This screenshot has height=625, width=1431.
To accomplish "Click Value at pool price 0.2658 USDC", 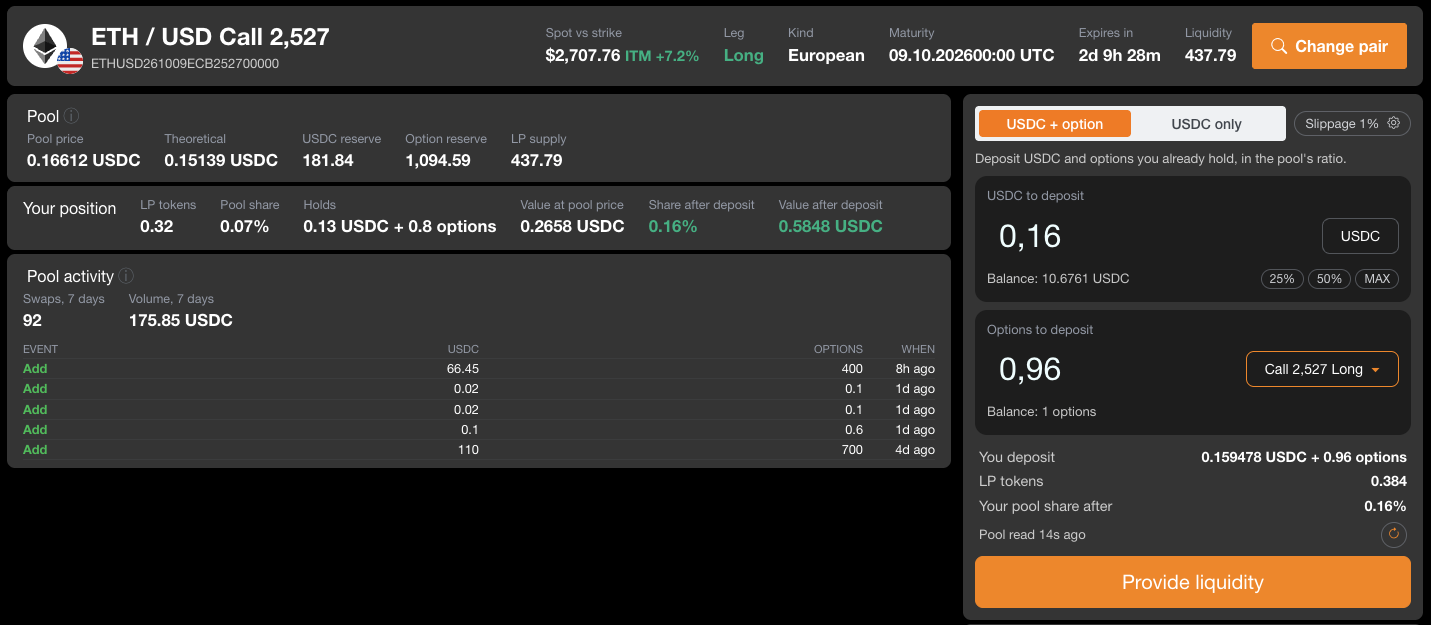I will coord(572,226).
